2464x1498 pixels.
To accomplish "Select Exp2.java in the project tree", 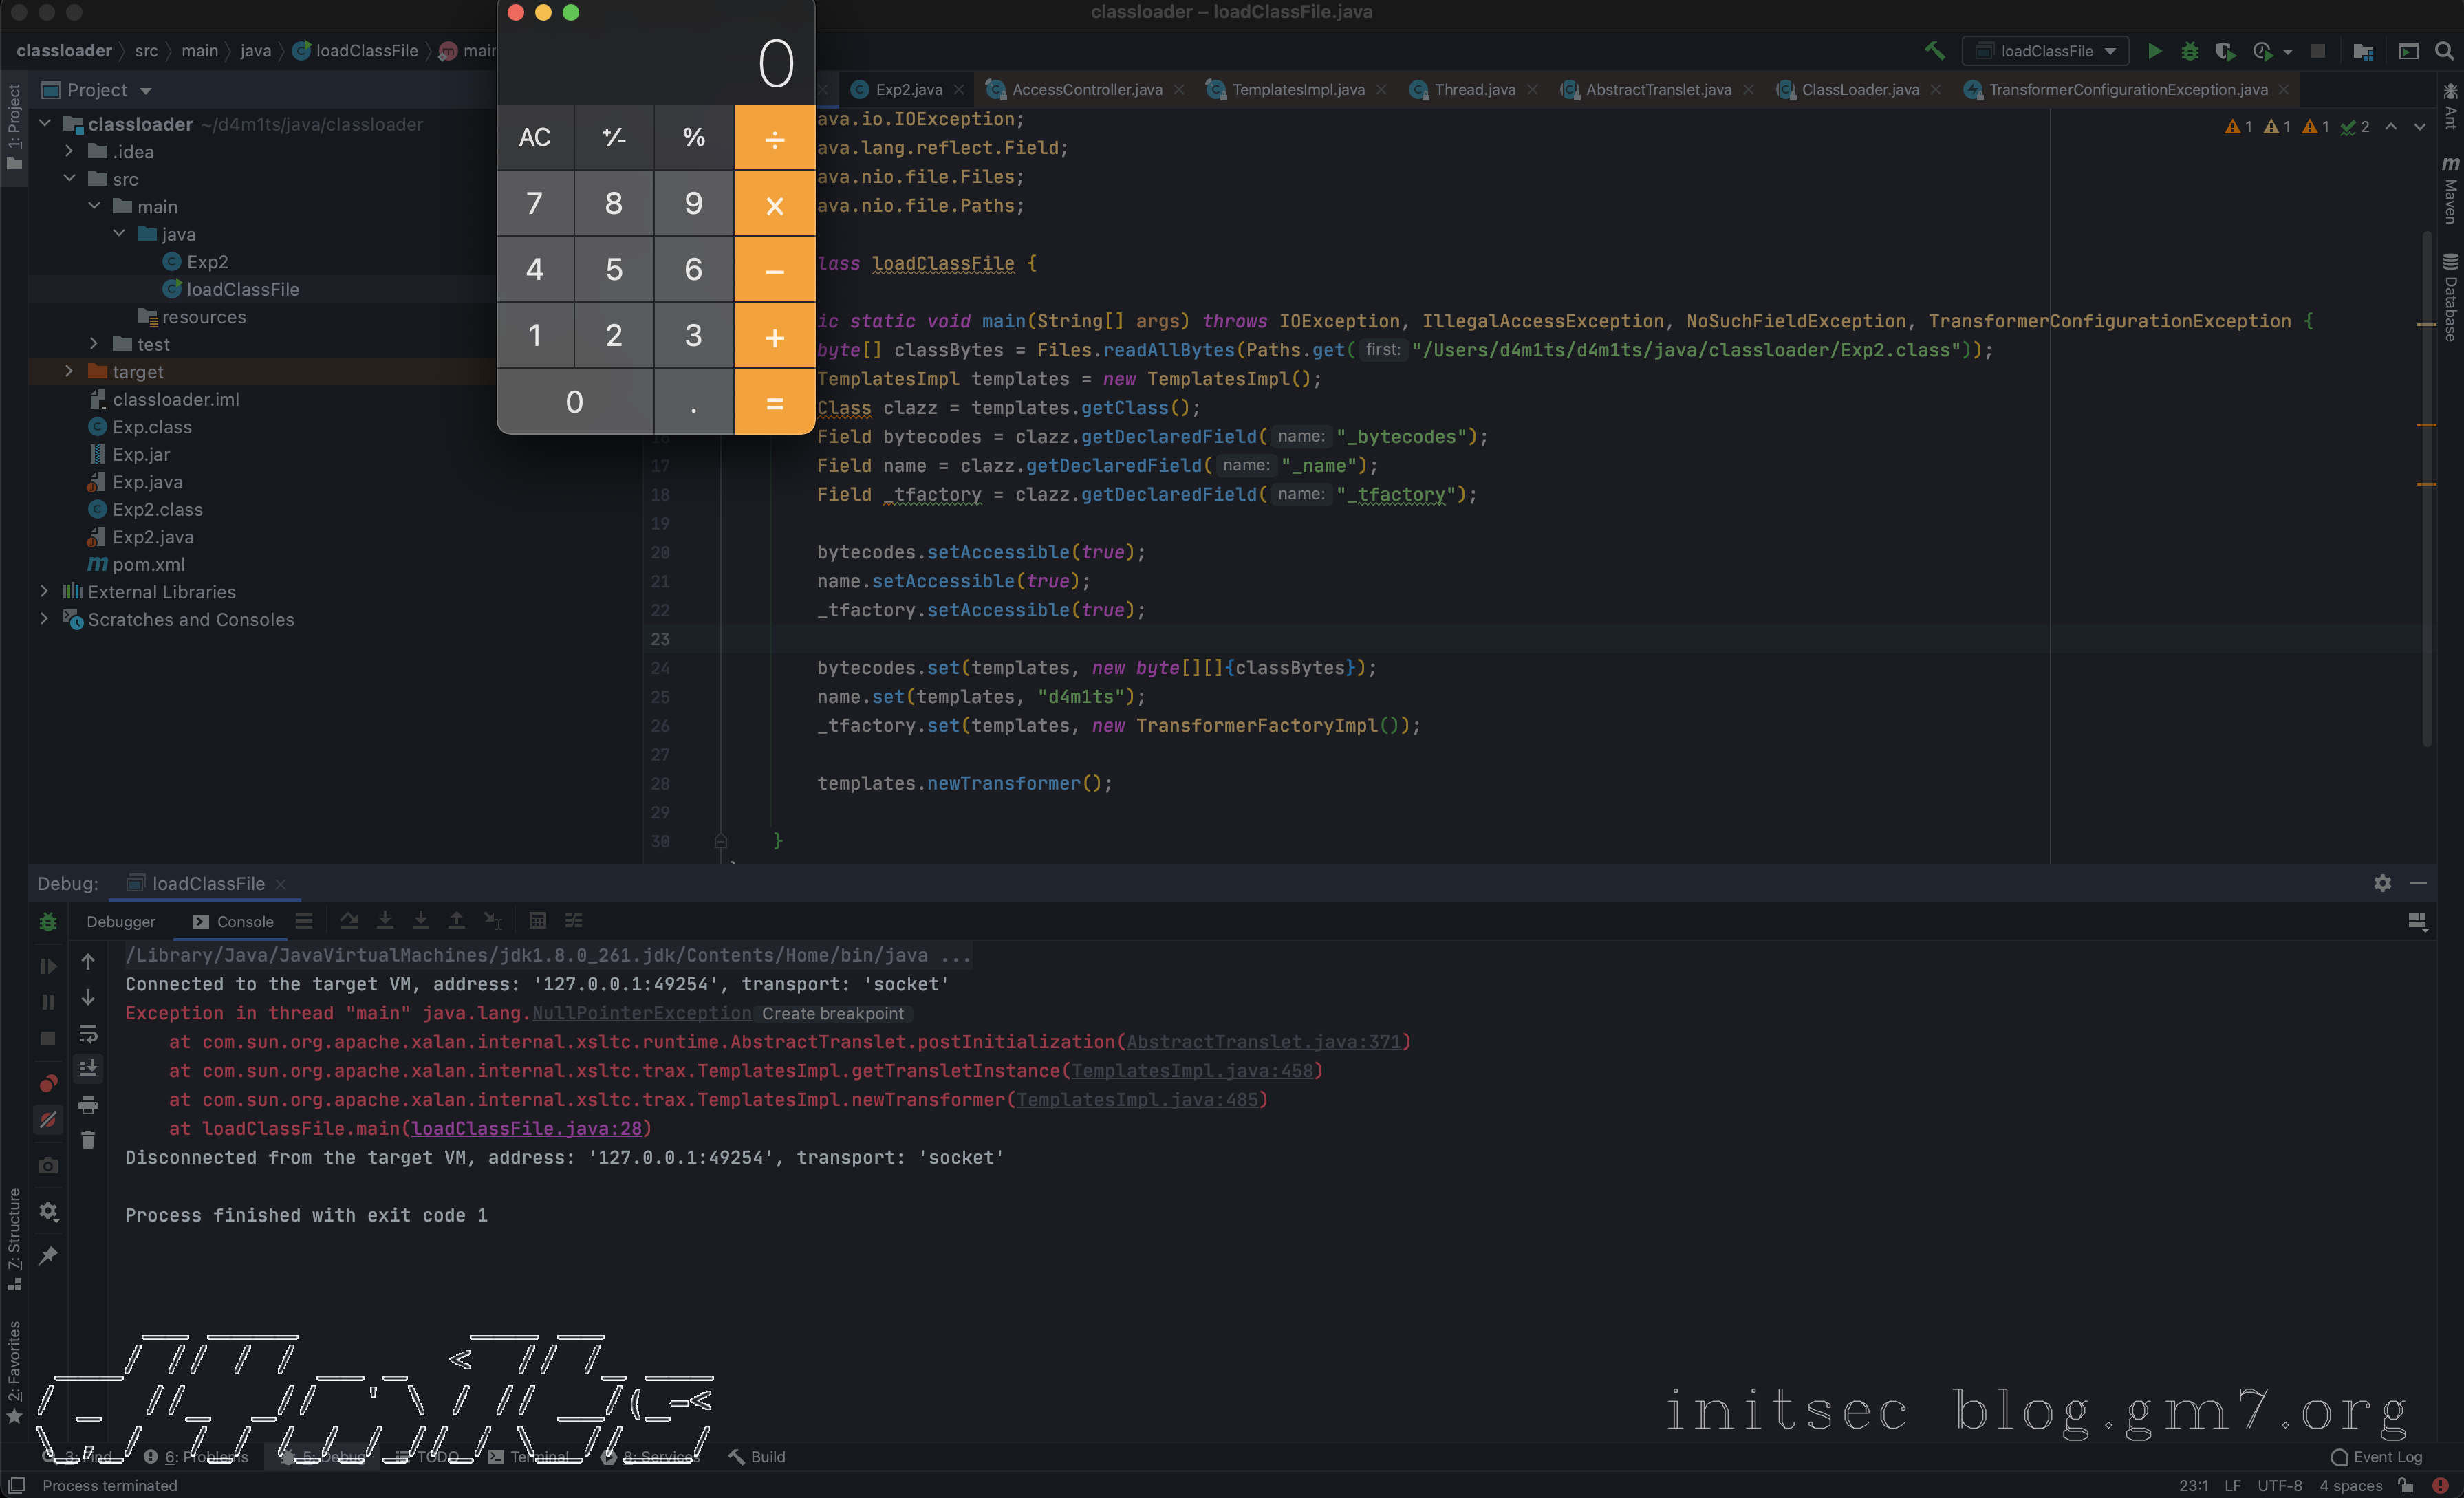I will click(x=152, y=537).
